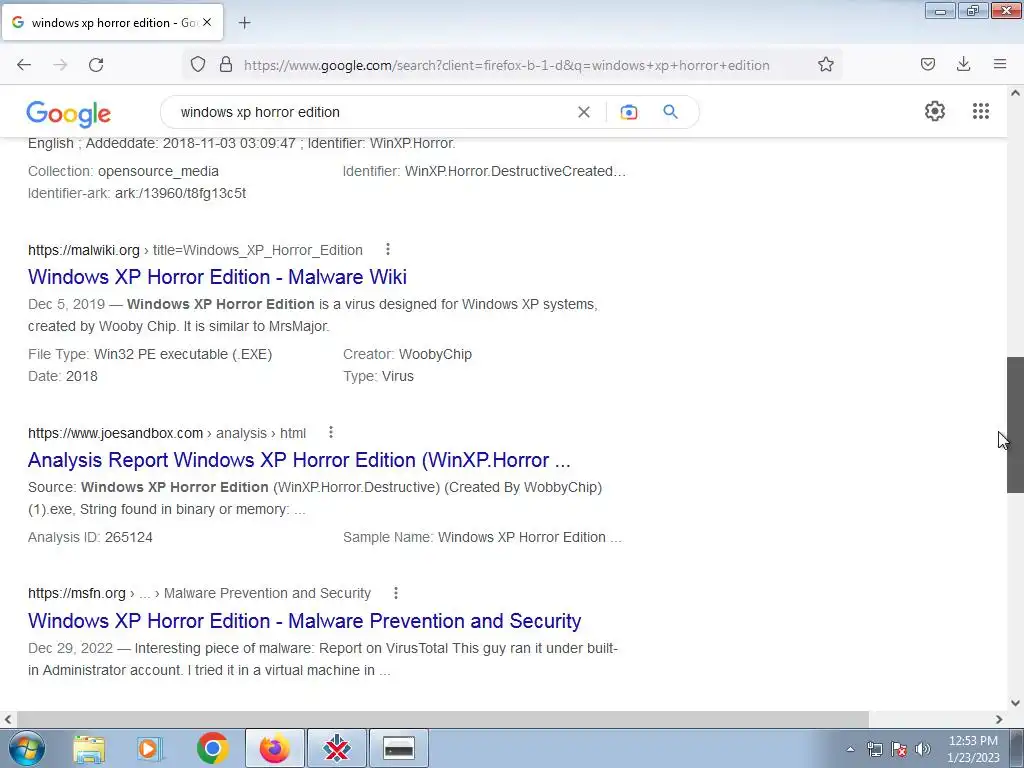Open the tracking protection shield
This screenshot has width=1024, height=768.
tap(198, 65)
